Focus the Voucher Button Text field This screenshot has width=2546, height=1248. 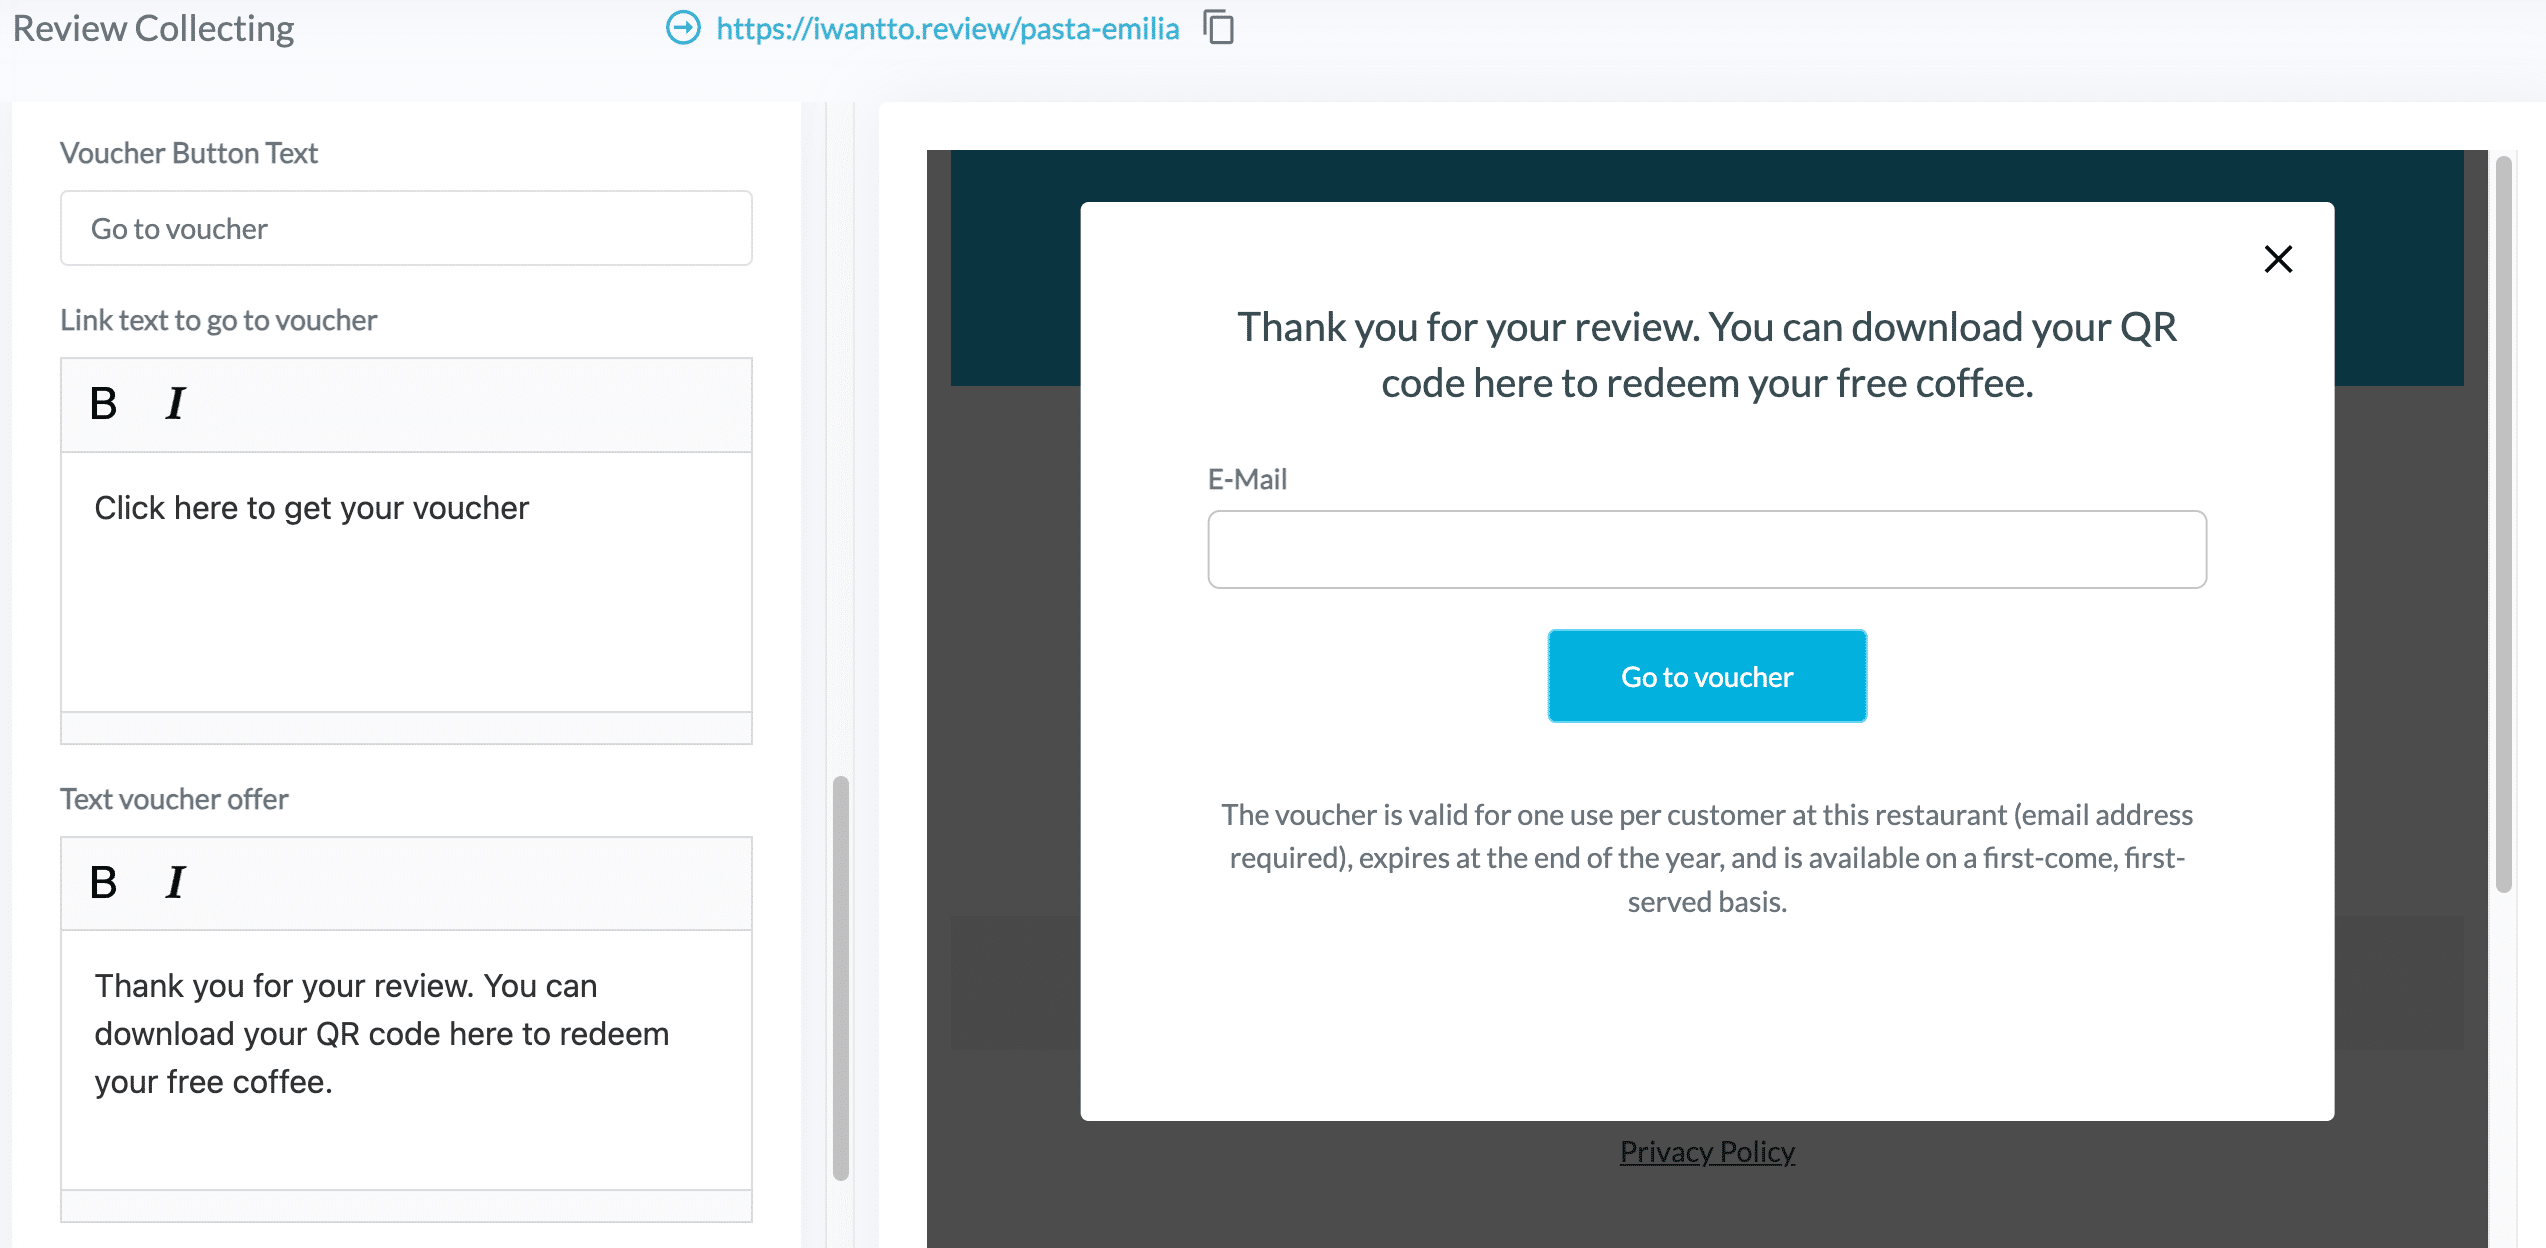[x=406, y=229]
